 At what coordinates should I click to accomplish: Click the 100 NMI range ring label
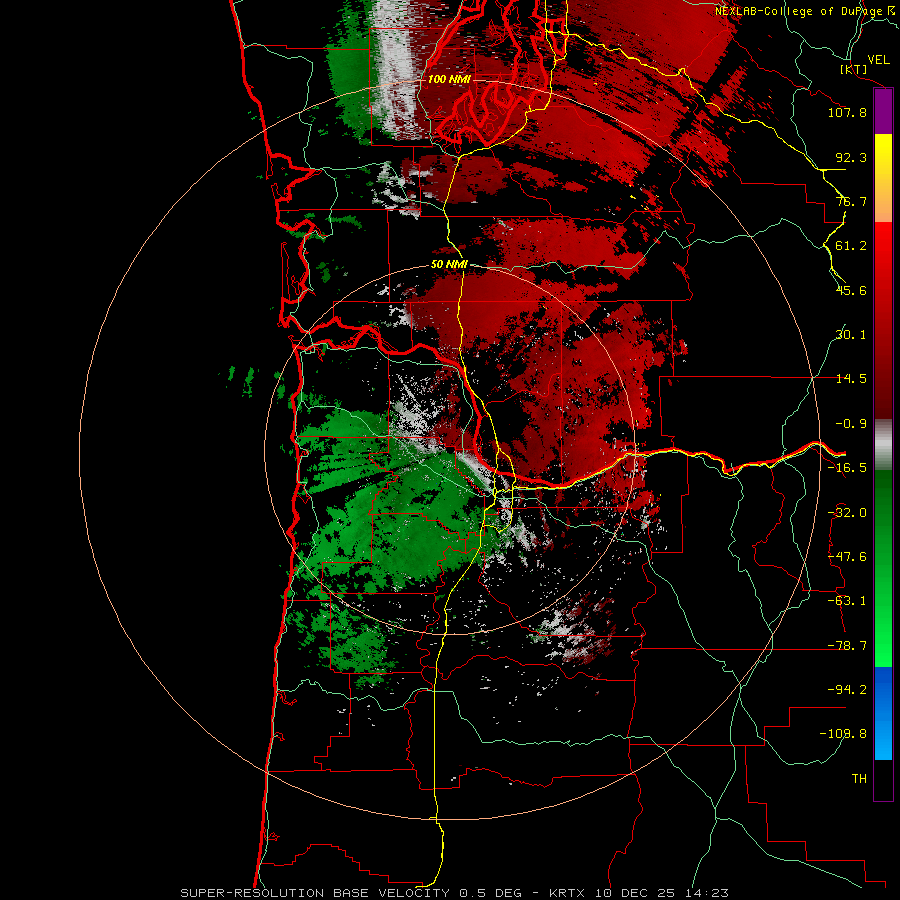coord(449,79)
